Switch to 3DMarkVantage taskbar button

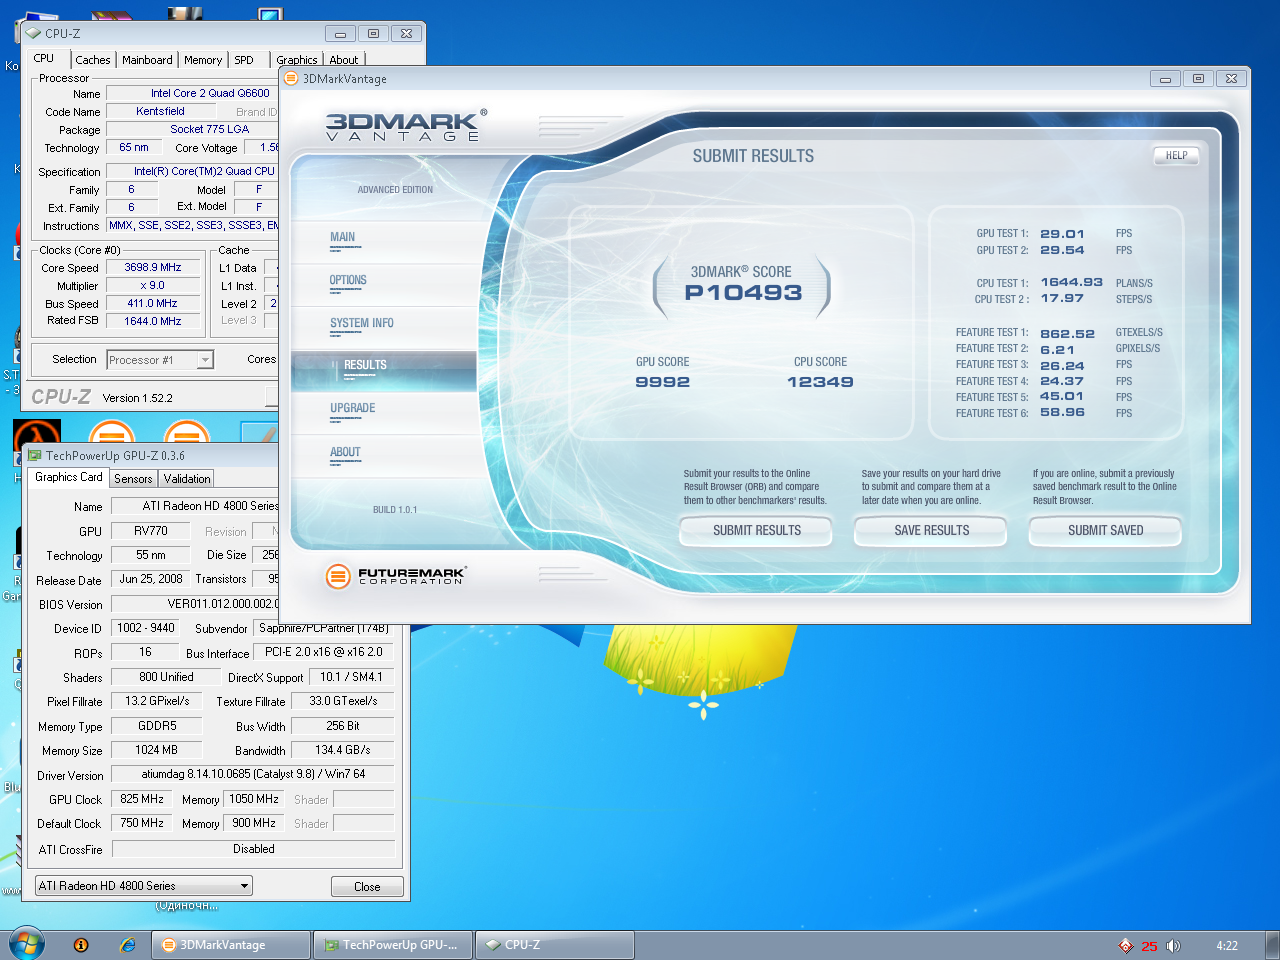(x=231, y=945)
